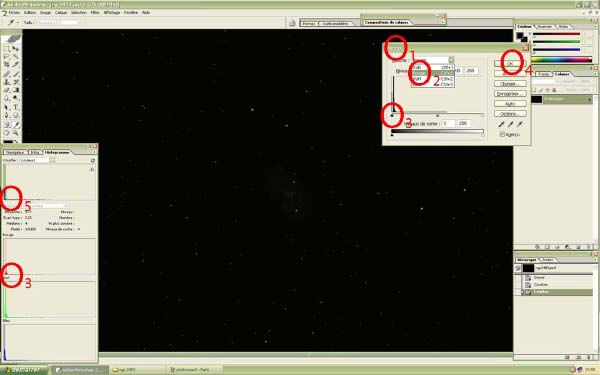Open the Paint taskbar button

pos(193,370)
